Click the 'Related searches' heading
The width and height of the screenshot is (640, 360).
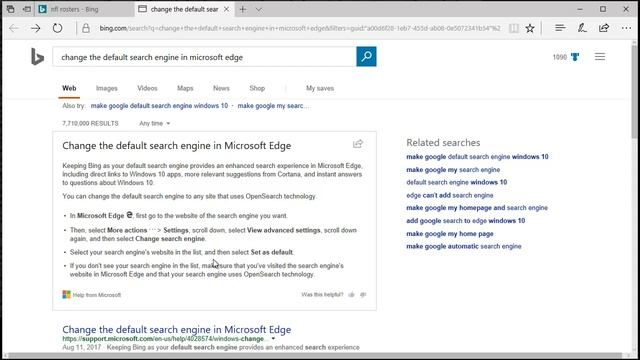[443, 142]
